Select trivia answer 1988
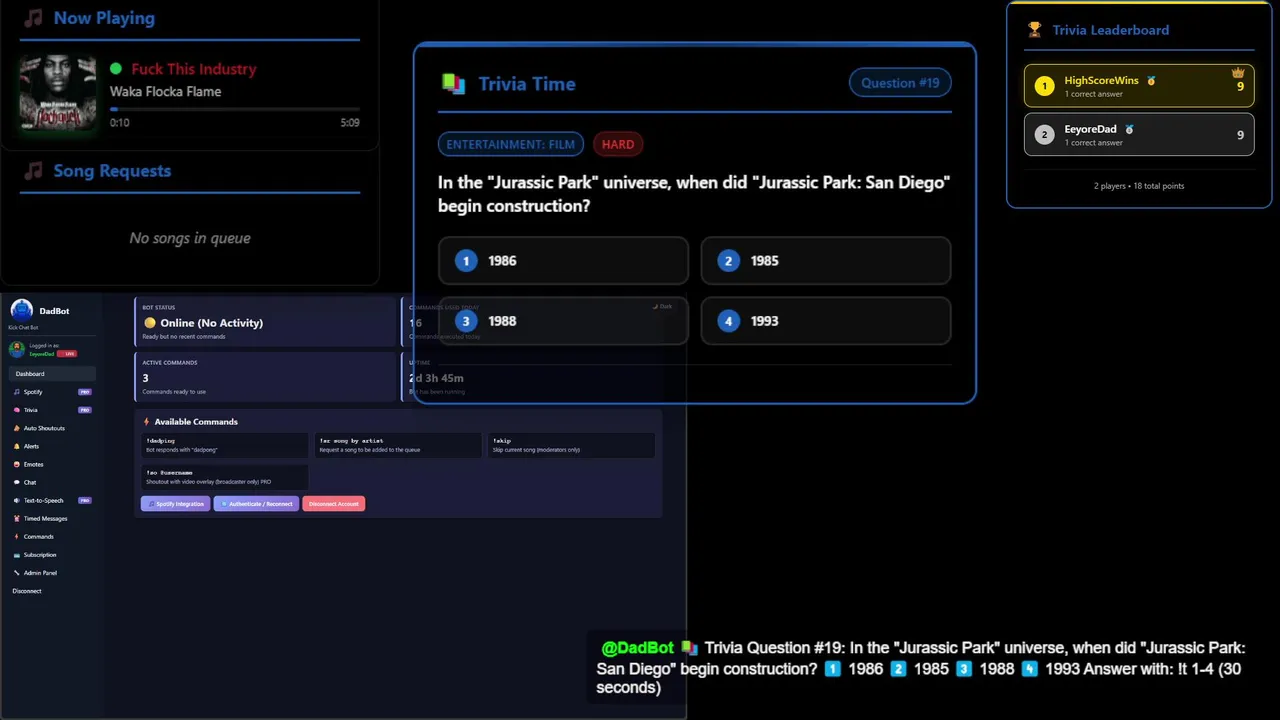Viewport: 1280px width, 720px height. point(563,321)
